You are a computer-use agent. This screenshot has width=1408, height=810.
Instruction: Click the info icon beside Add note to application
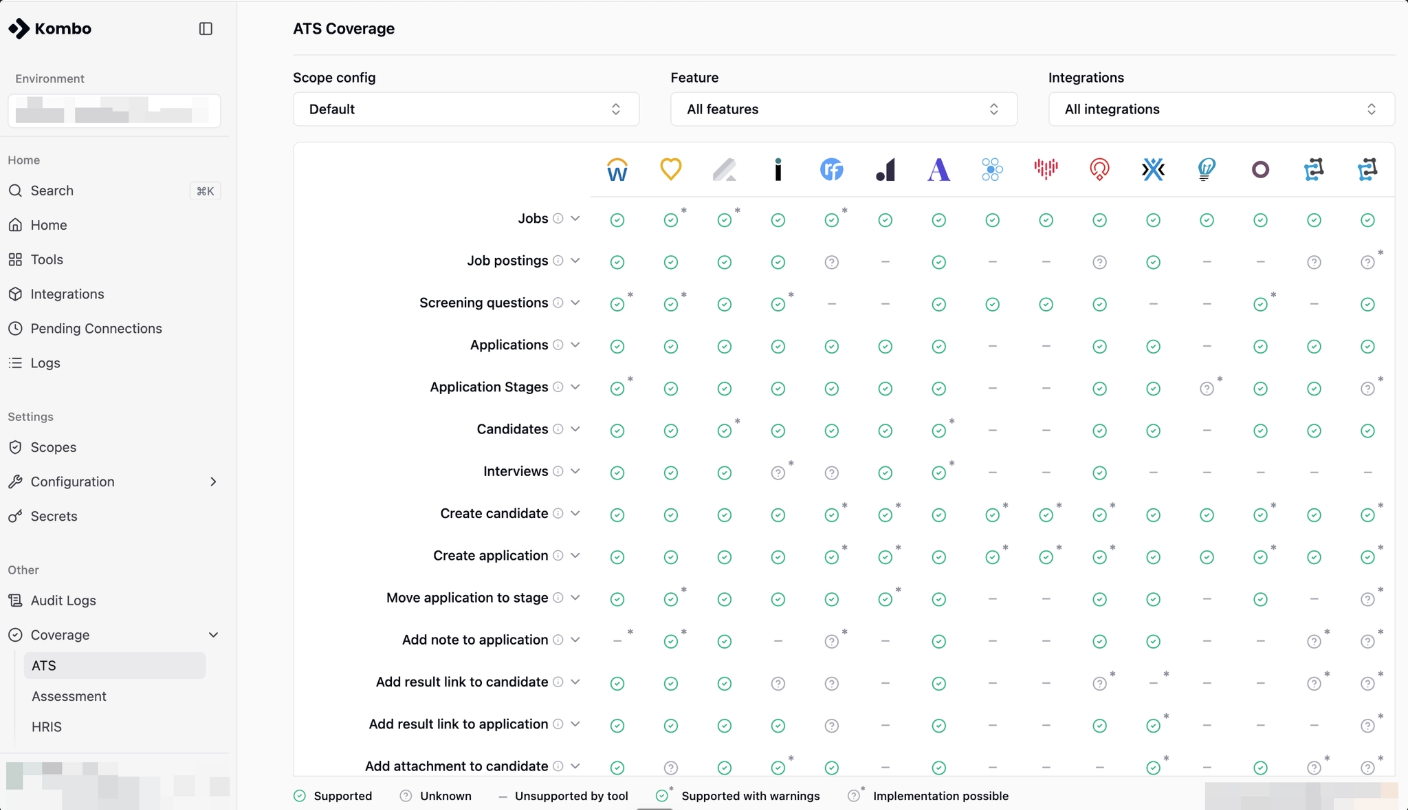click(558, 640)
